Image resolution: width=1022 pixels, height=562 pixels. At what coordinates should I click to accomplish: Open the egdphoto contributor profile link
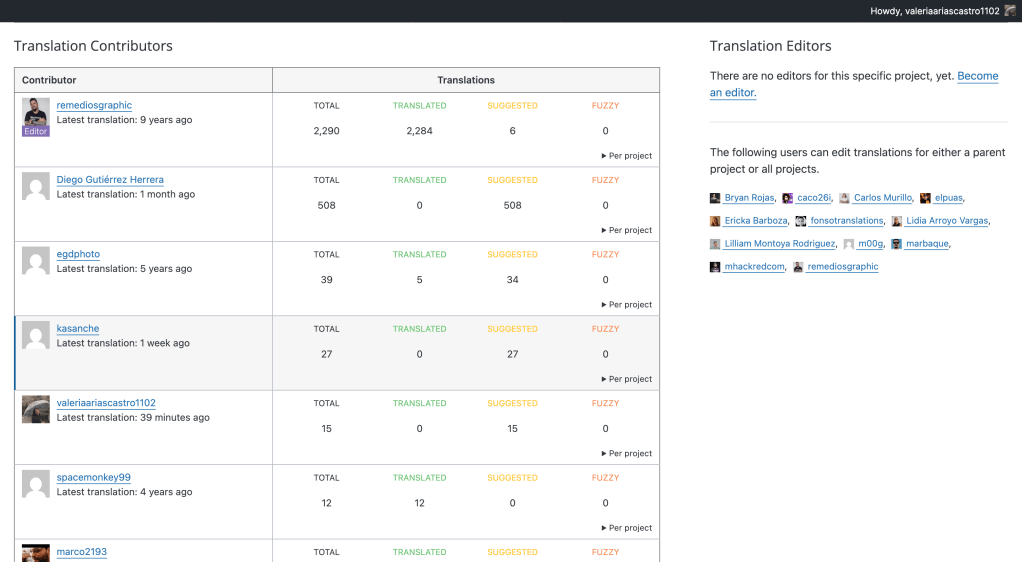(x=78, y=254)
